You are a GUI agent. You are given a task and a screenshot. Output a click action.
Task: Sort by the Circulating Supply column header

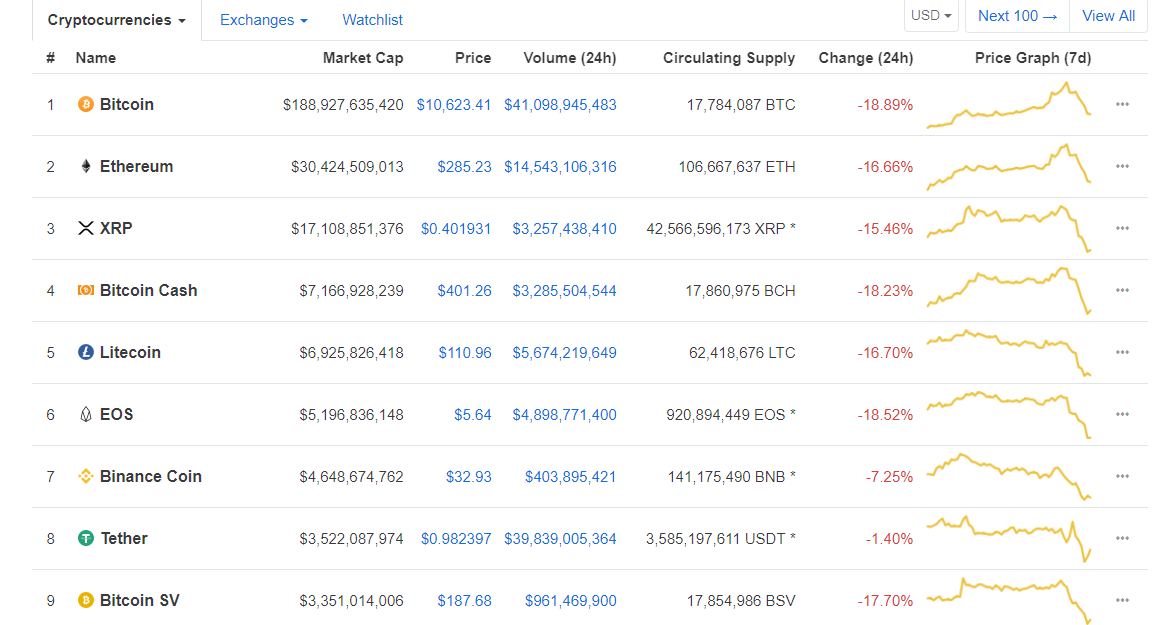[x=729, y=58]
